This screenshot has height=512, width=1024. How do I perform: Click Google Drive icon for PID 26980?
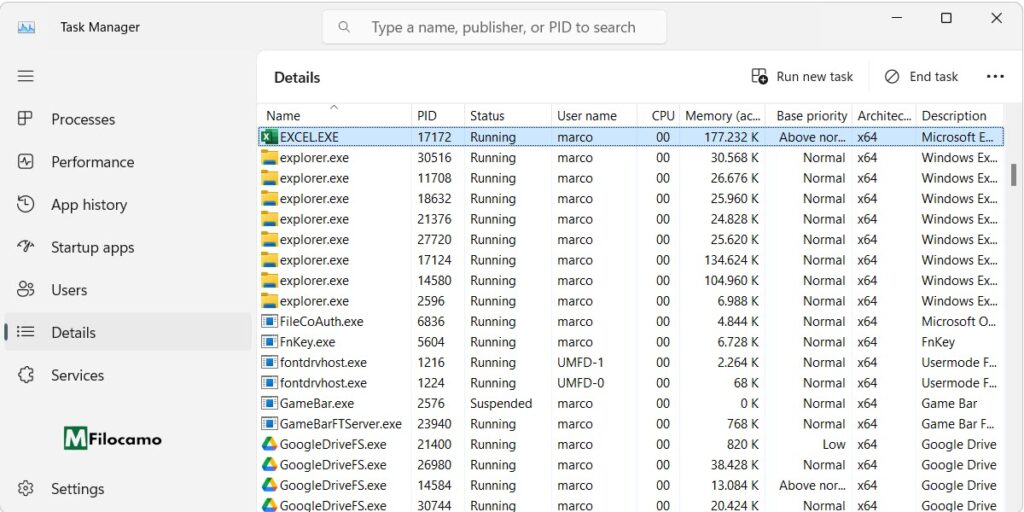tap(269, 465)
